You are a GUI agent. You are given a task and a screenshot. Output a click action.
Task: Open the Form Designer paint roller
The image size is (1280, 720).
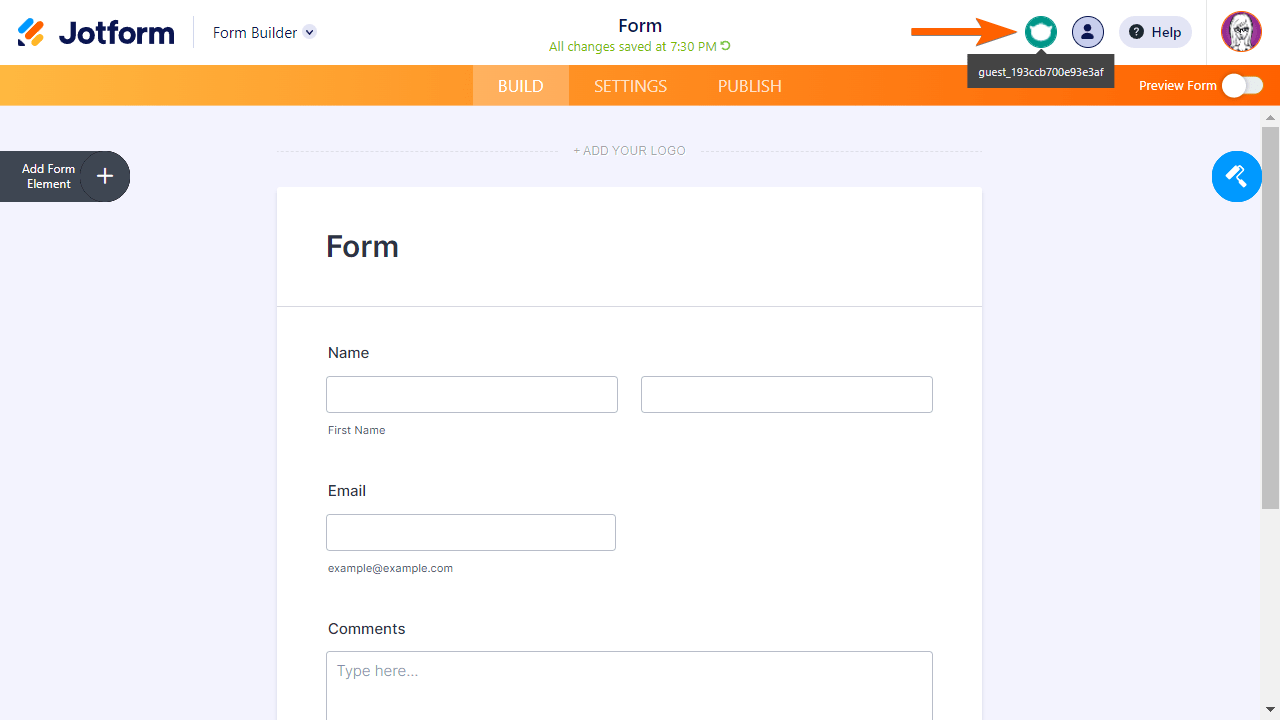pyautogui.click(x=1237, y=177)
